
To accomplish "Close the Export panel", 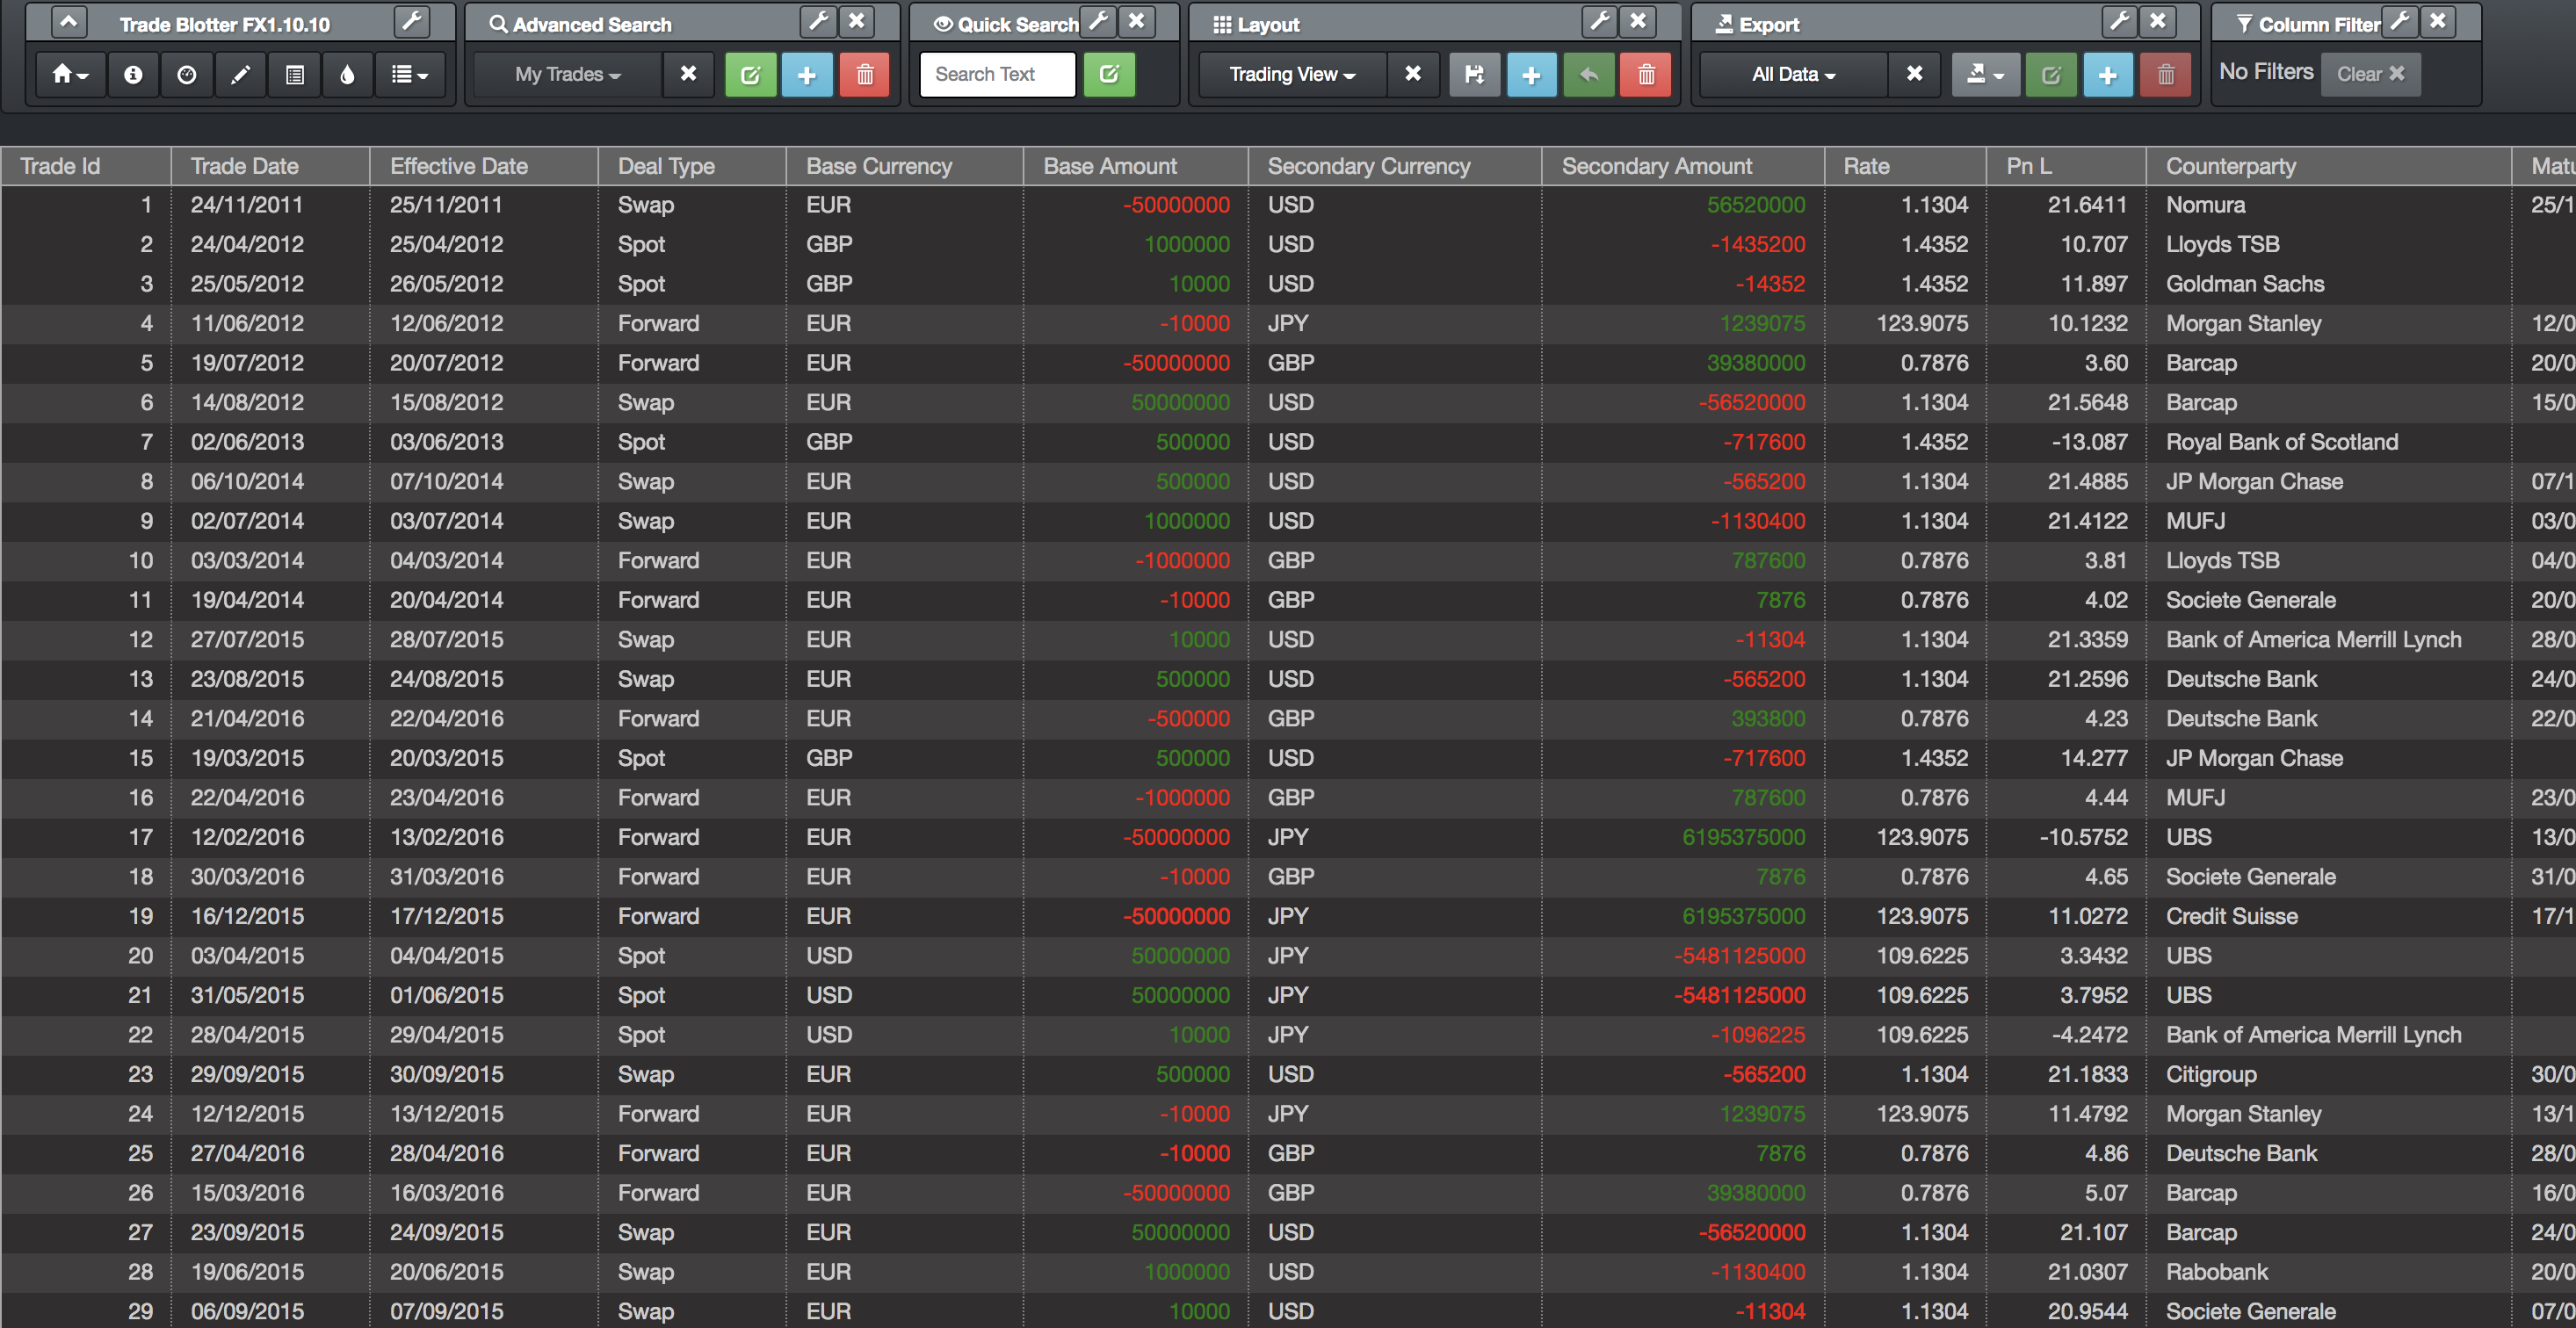I will (x=2158, y=22).
